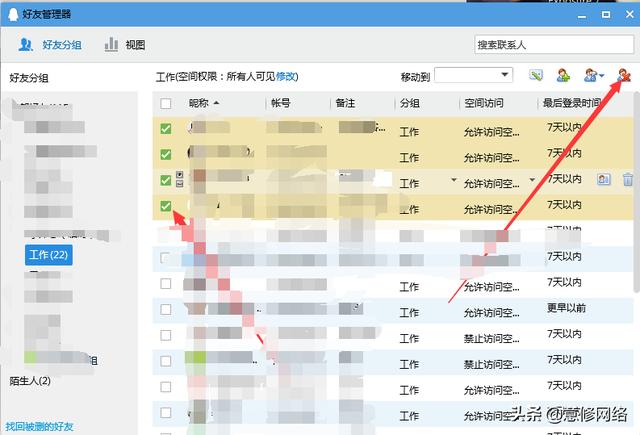Click the edit-remark note icon in the toolbar
This screenshot has width=640, height=435.
pyautogui.click(x=536, y=75)
